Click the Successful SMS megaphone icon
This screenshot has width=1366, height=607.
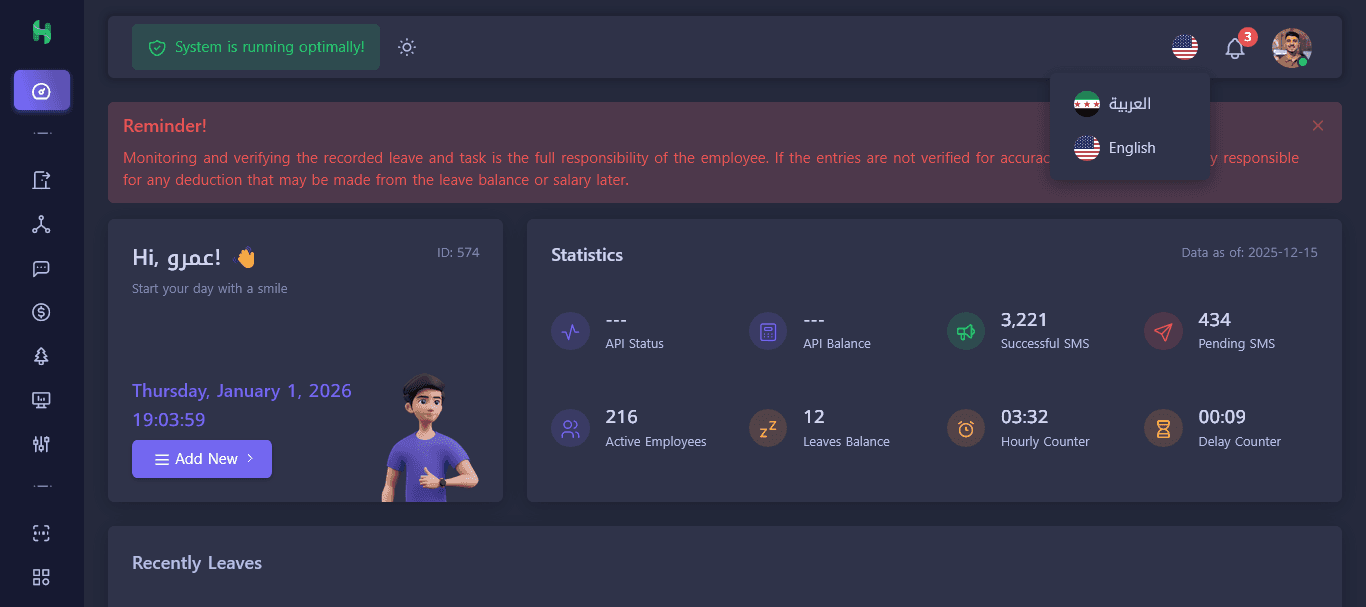pyautogui.click(x=965, y=331)
